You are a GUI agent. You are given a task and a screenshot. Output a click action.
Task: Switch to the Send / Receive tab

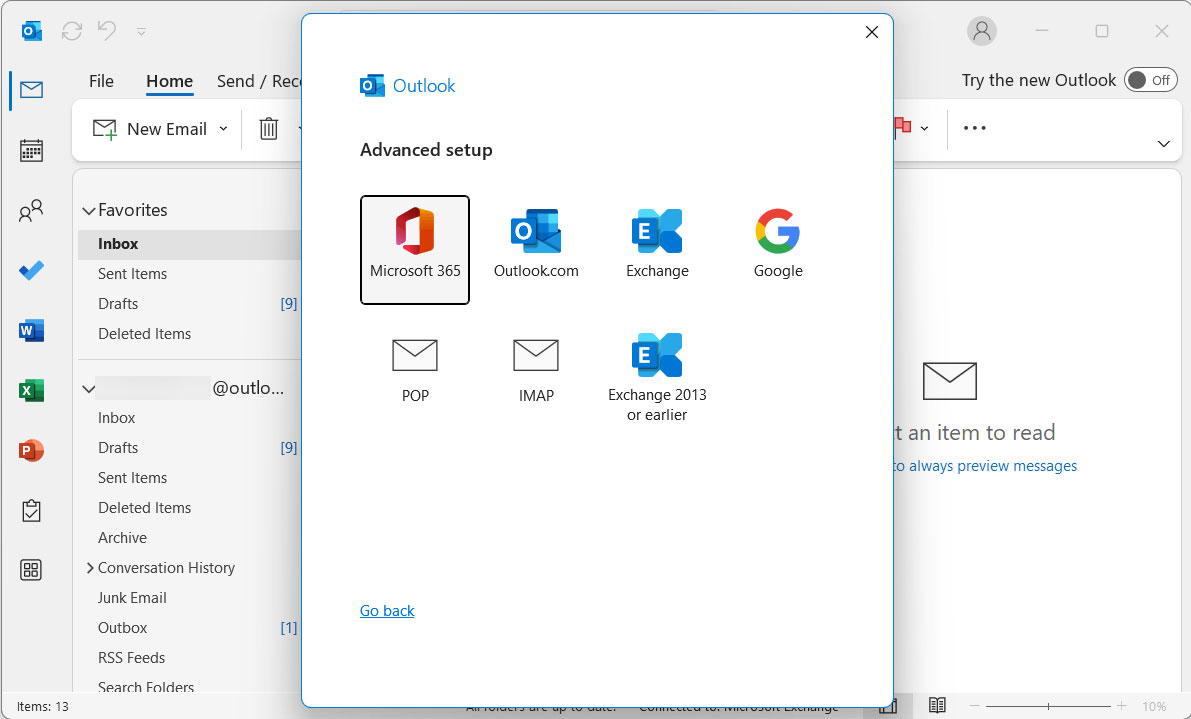point(259,81)
